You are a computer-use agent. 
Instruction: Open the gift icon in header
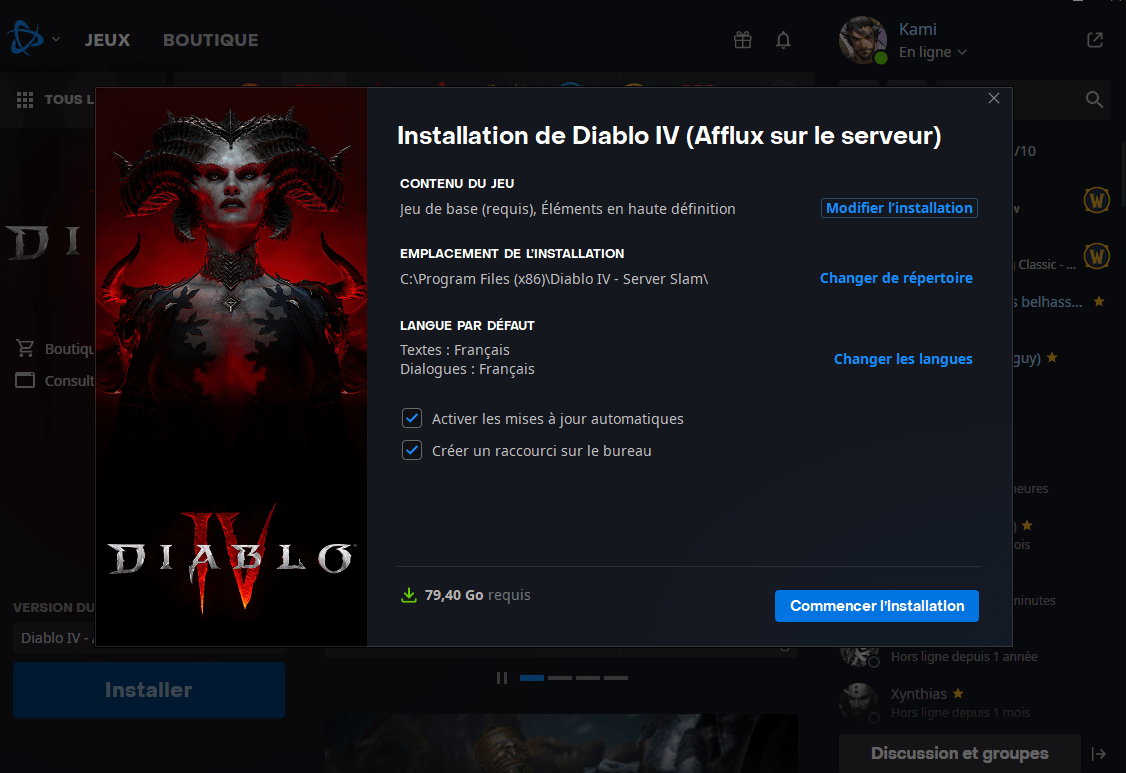[x=742, y=40]
